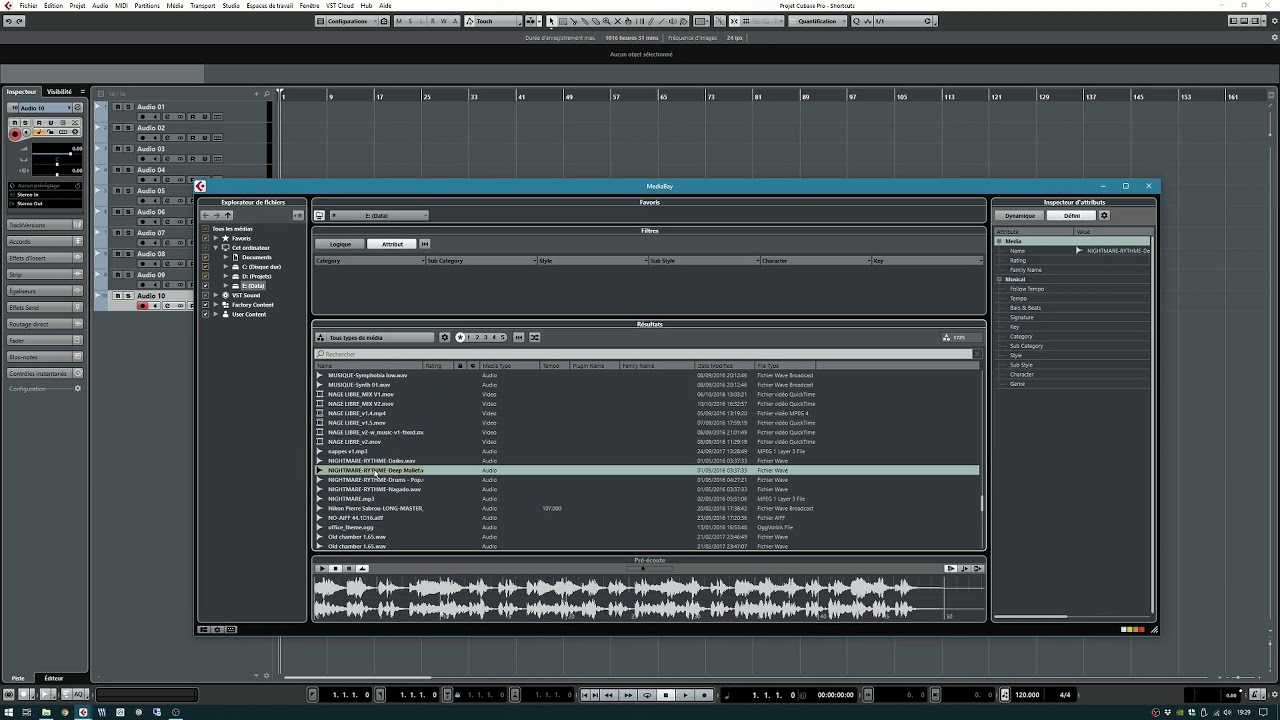Expand the Favoris tree node
1280x720 pixels.
[216, 238]
